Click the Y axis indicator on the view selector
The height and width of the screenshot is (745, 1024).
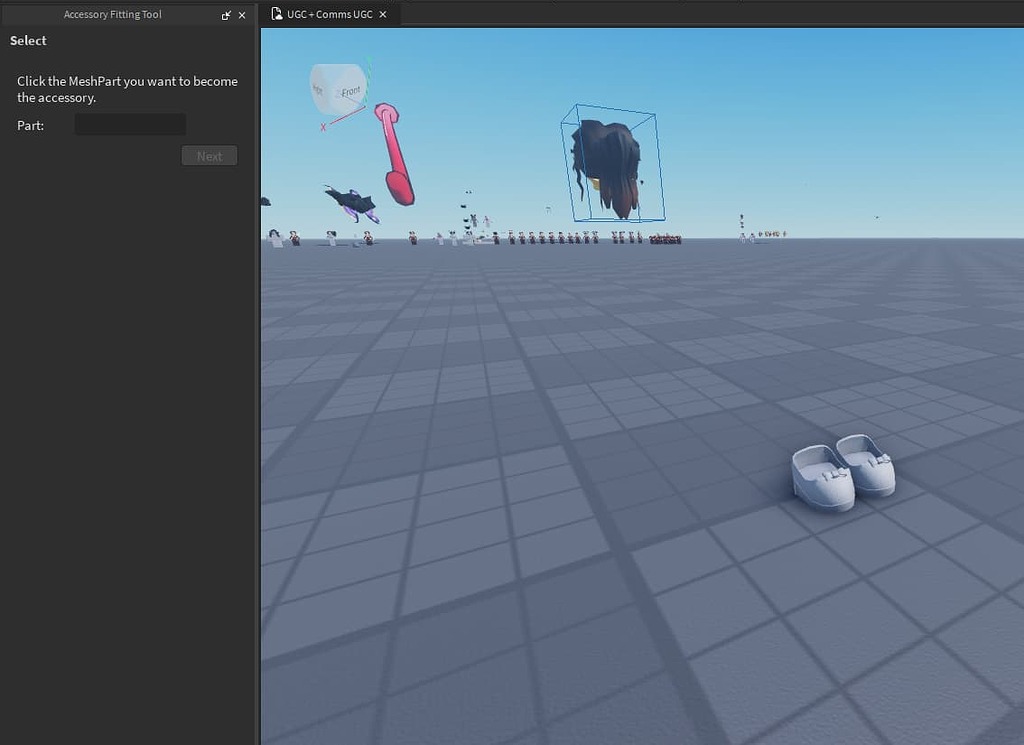tap(368, 60)
